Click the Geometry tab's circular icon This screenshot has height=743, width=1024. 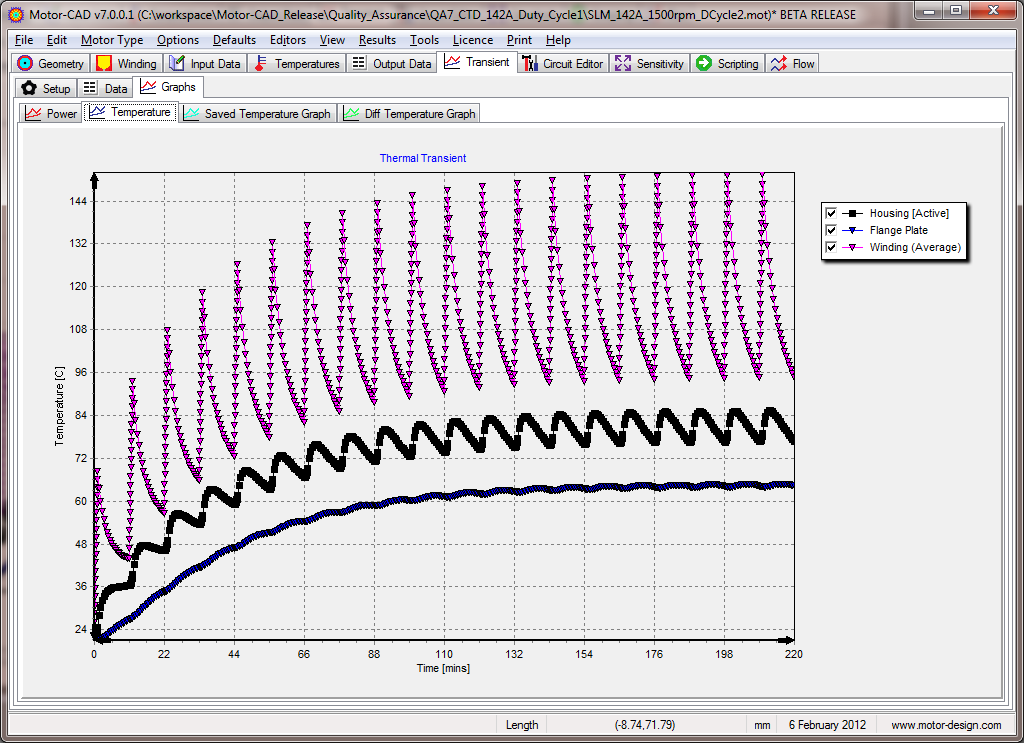pos(25,63)
